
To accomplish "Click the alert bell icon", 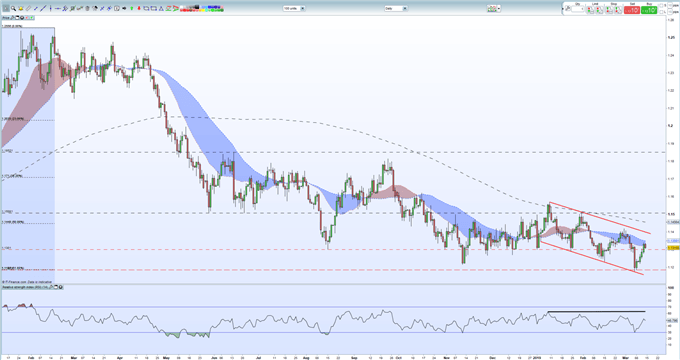I will [21, 8].
